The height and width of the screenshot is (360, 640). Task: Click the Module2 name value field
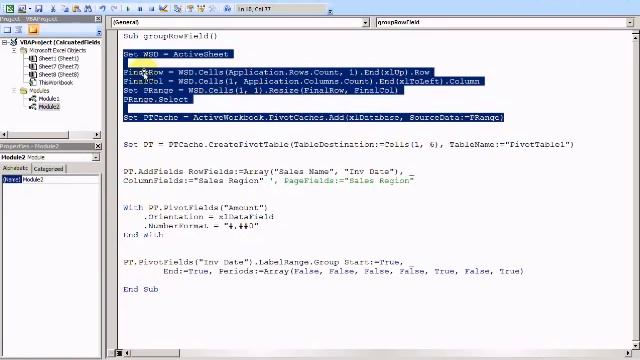point(60,180)
